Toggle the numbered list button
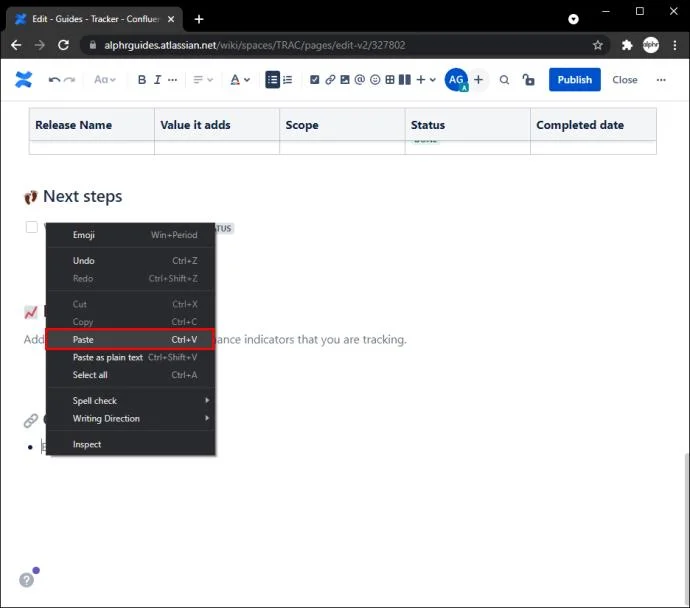The image size is (690, 608). click(x=288, y=80)
